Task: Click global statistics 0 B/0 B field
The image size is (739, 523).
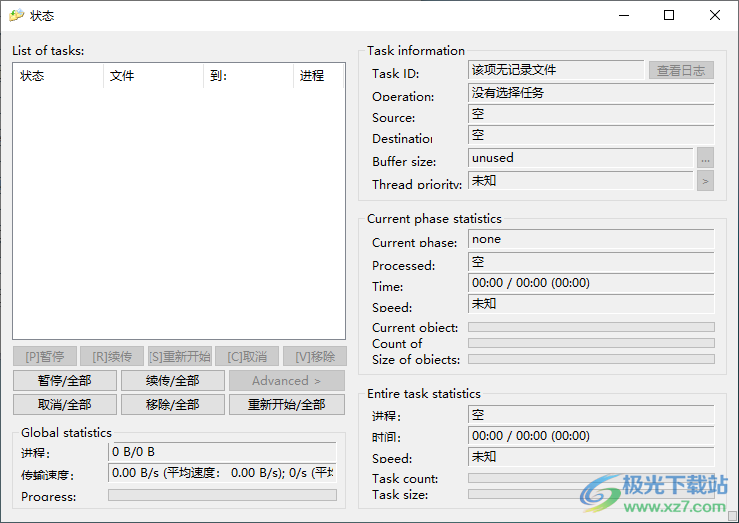Action: tap(222, 452)
